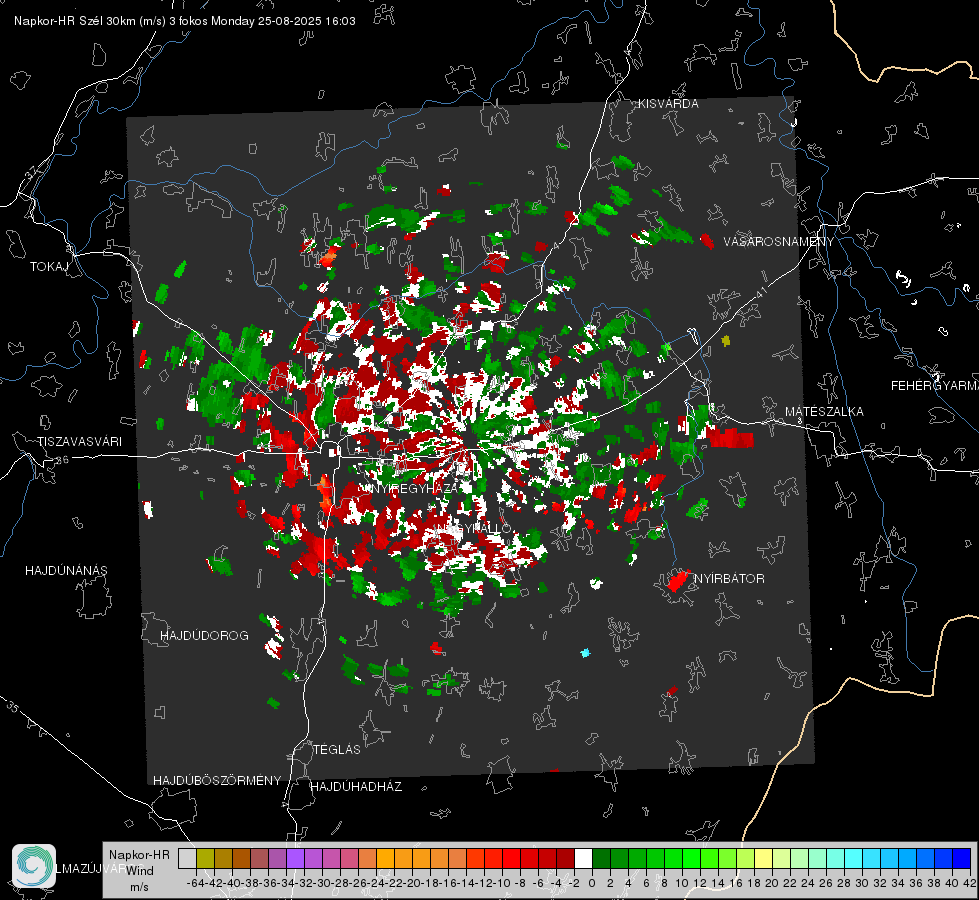
Task: Click road number 35 label at lower left
Action: click(x=14, y=707)
